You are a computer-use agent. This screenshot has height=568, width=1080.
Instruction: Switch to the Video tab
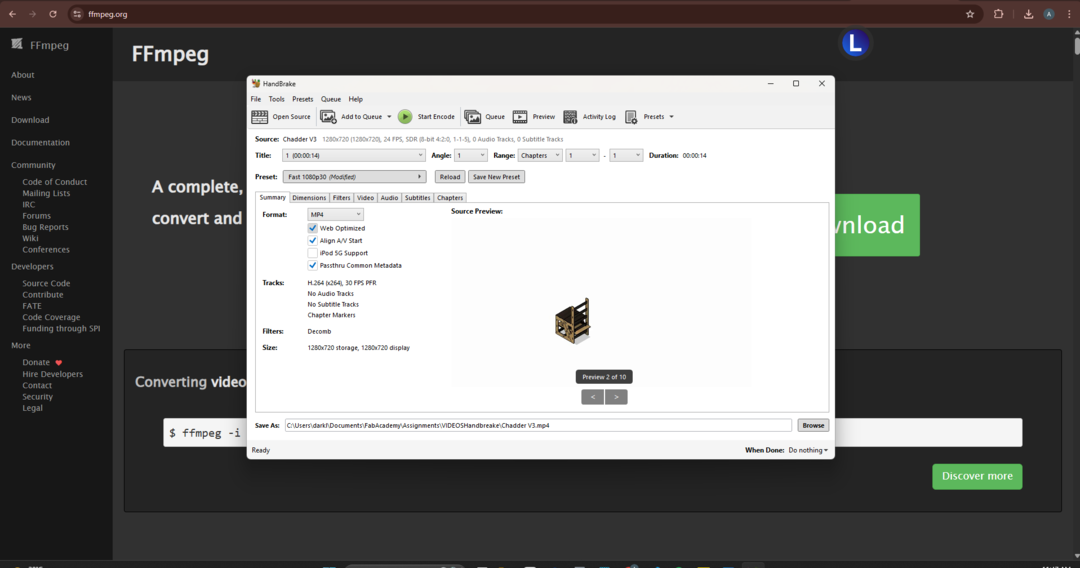[x=365, y=198]
